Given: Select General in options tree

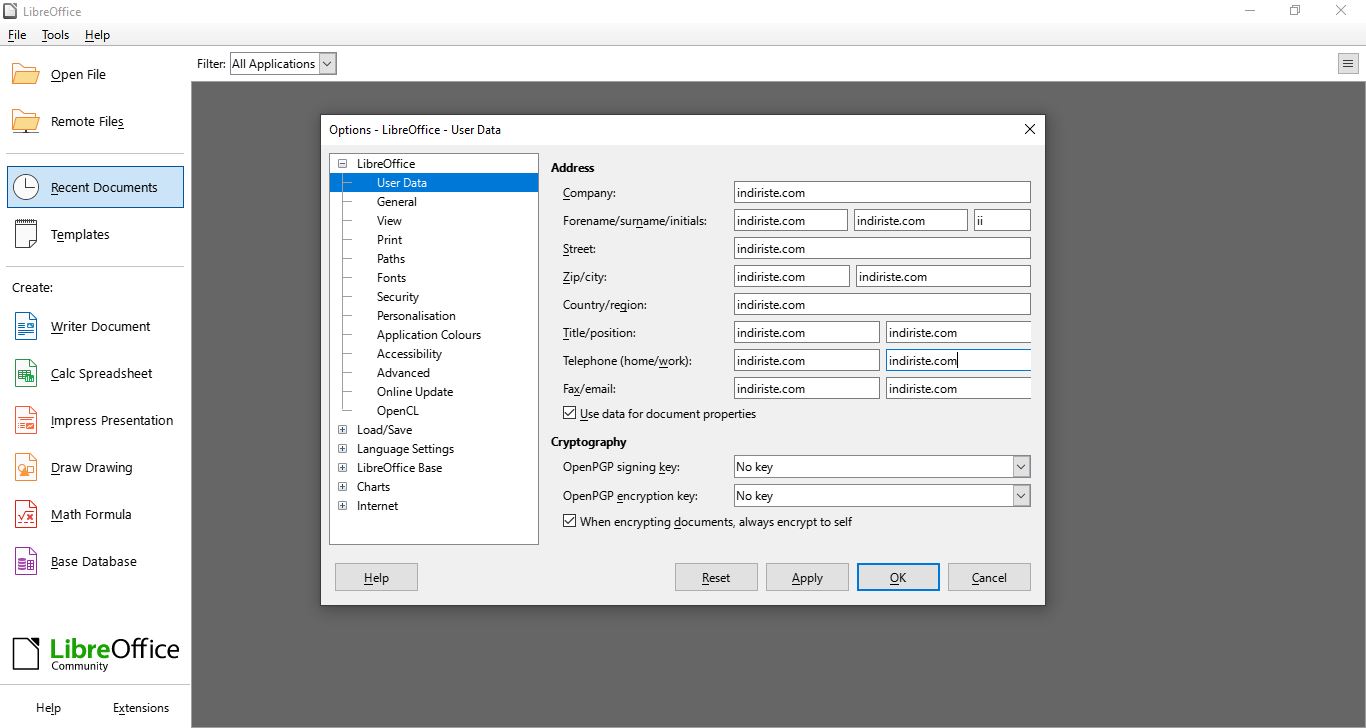Looking at the screenshot, I should coord(397,201).
